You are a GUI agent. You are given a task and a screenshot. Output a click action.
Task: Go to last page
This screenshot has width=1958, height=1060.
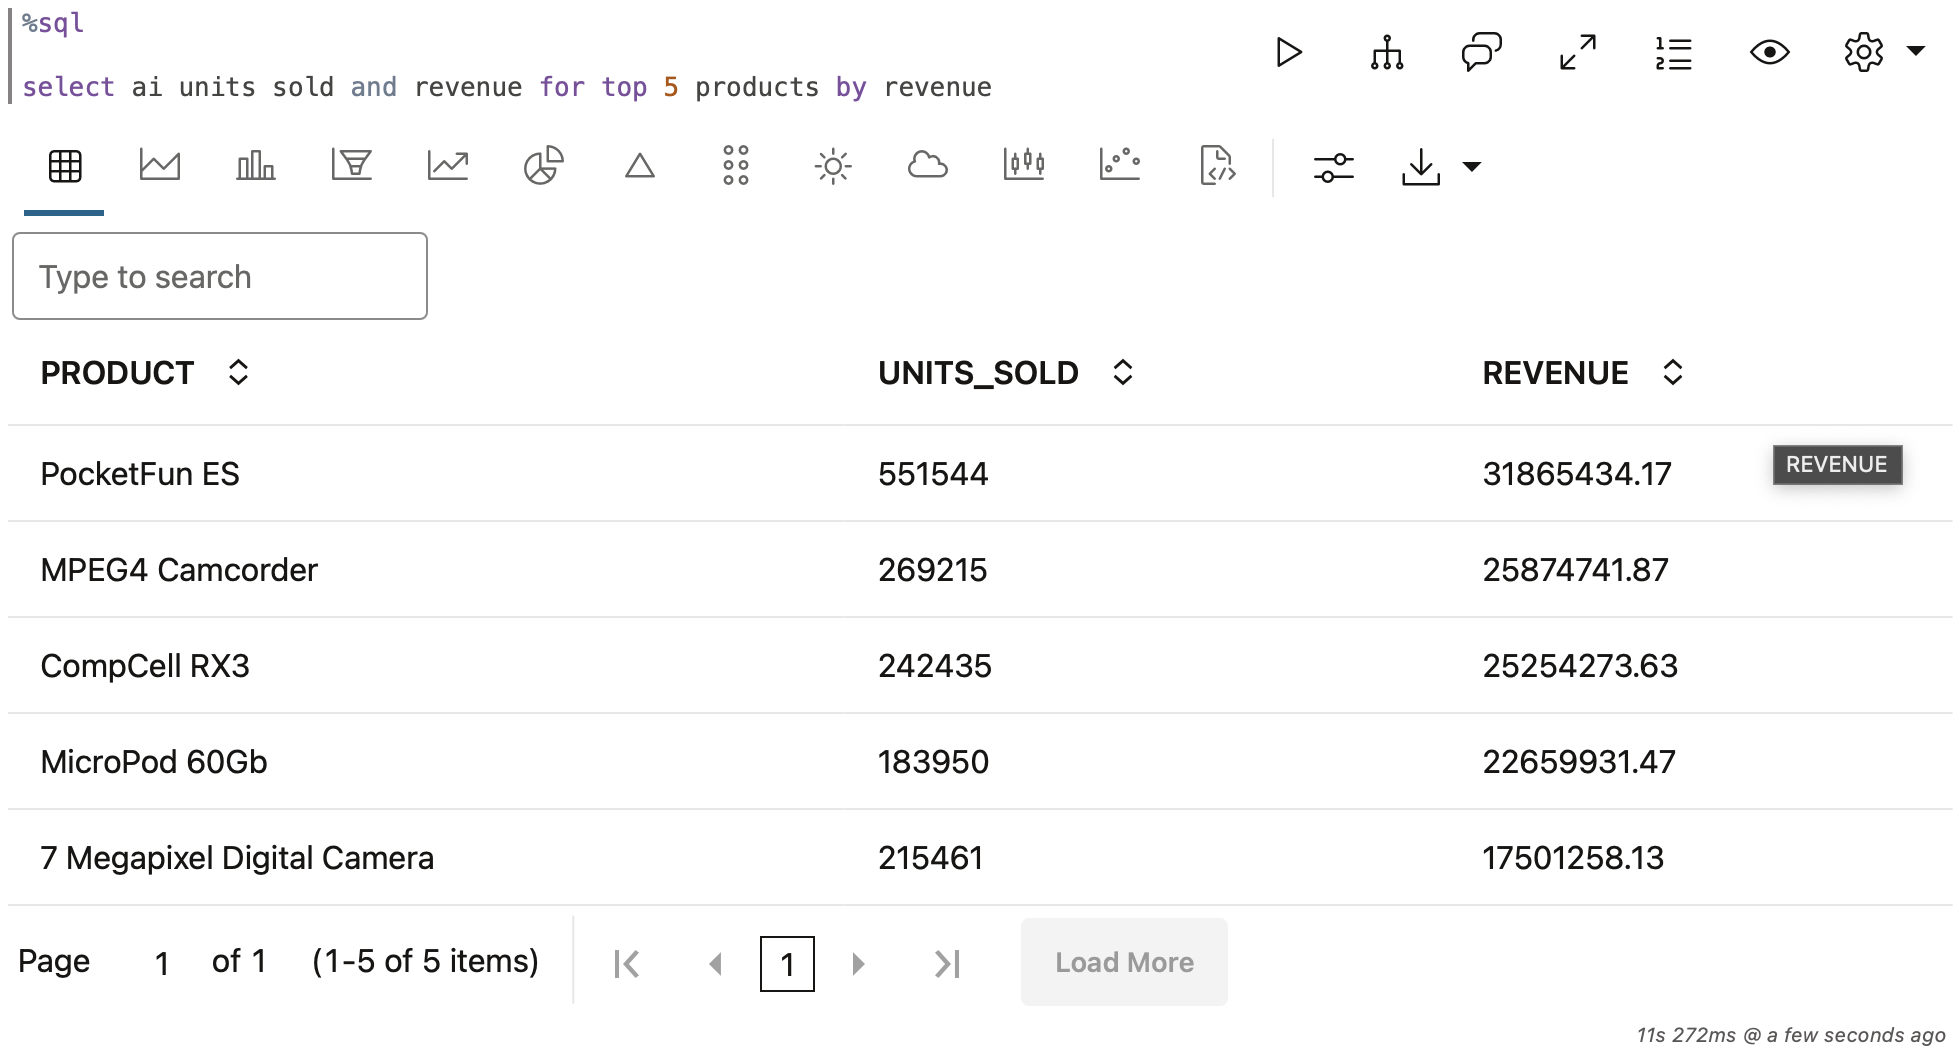pos(947,964)
